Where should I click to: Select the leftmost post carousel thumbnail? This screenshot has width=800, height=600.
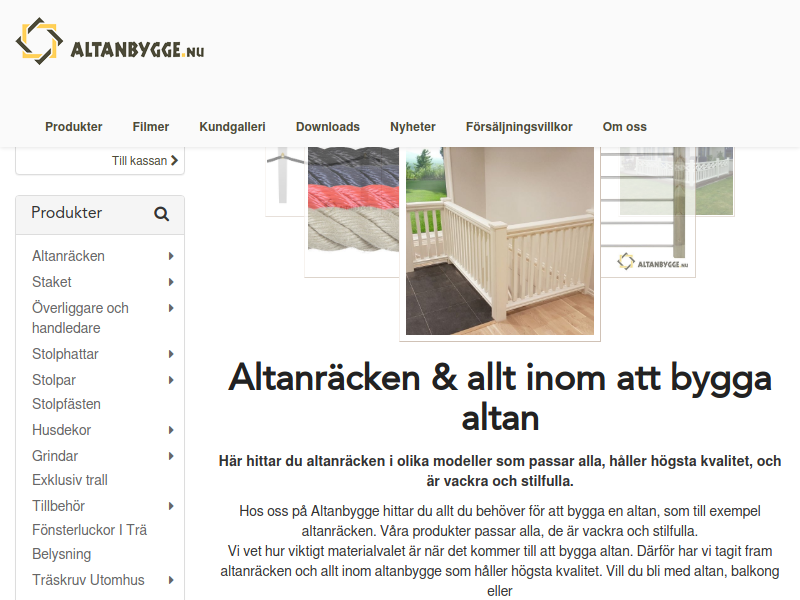click(285, 181)
